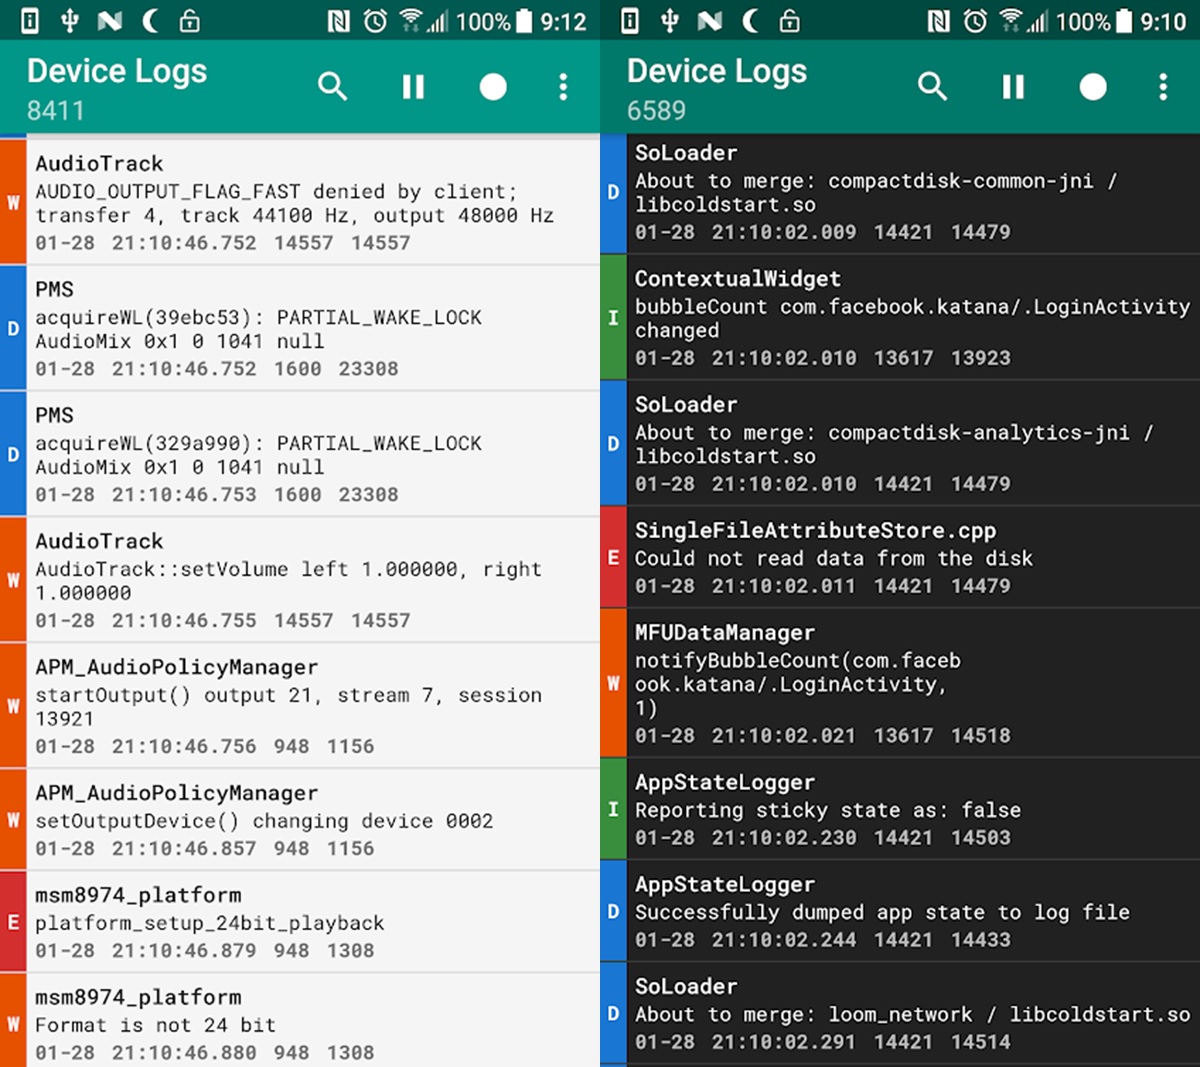The height and width of the screenshot is (1067, 1200).
Task: Tap the D severity badge on SoLoader entry
Action: click(x=613, y=192)
